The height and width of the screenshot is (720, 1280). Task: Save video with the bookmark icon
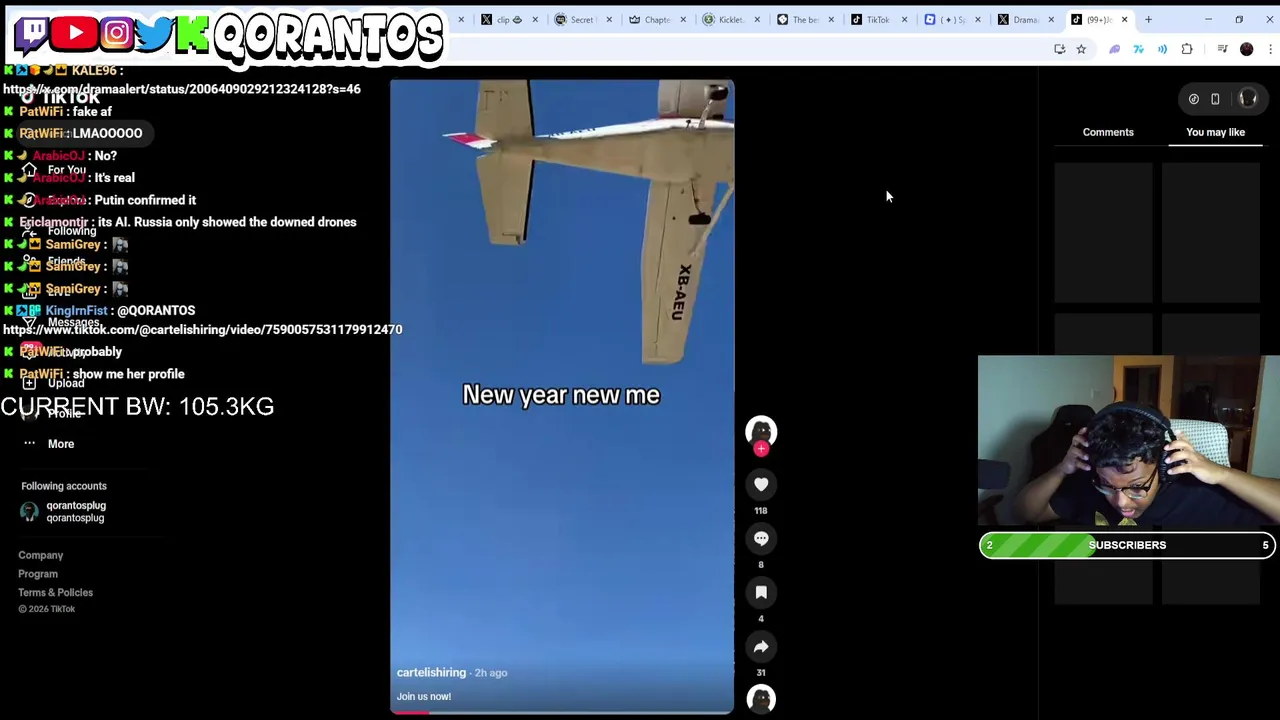point(761,592)
